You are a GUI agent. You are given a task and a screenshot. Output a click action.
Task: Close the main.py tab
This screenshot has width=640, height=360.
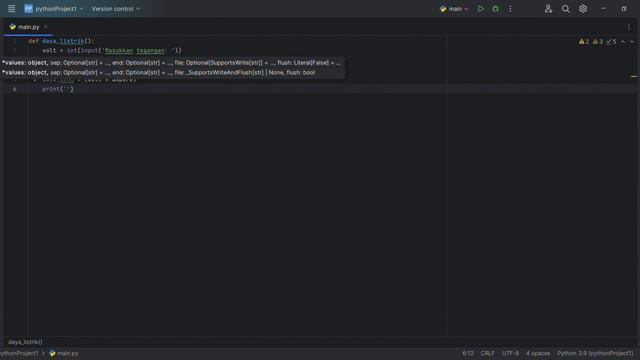coord(45,27)
